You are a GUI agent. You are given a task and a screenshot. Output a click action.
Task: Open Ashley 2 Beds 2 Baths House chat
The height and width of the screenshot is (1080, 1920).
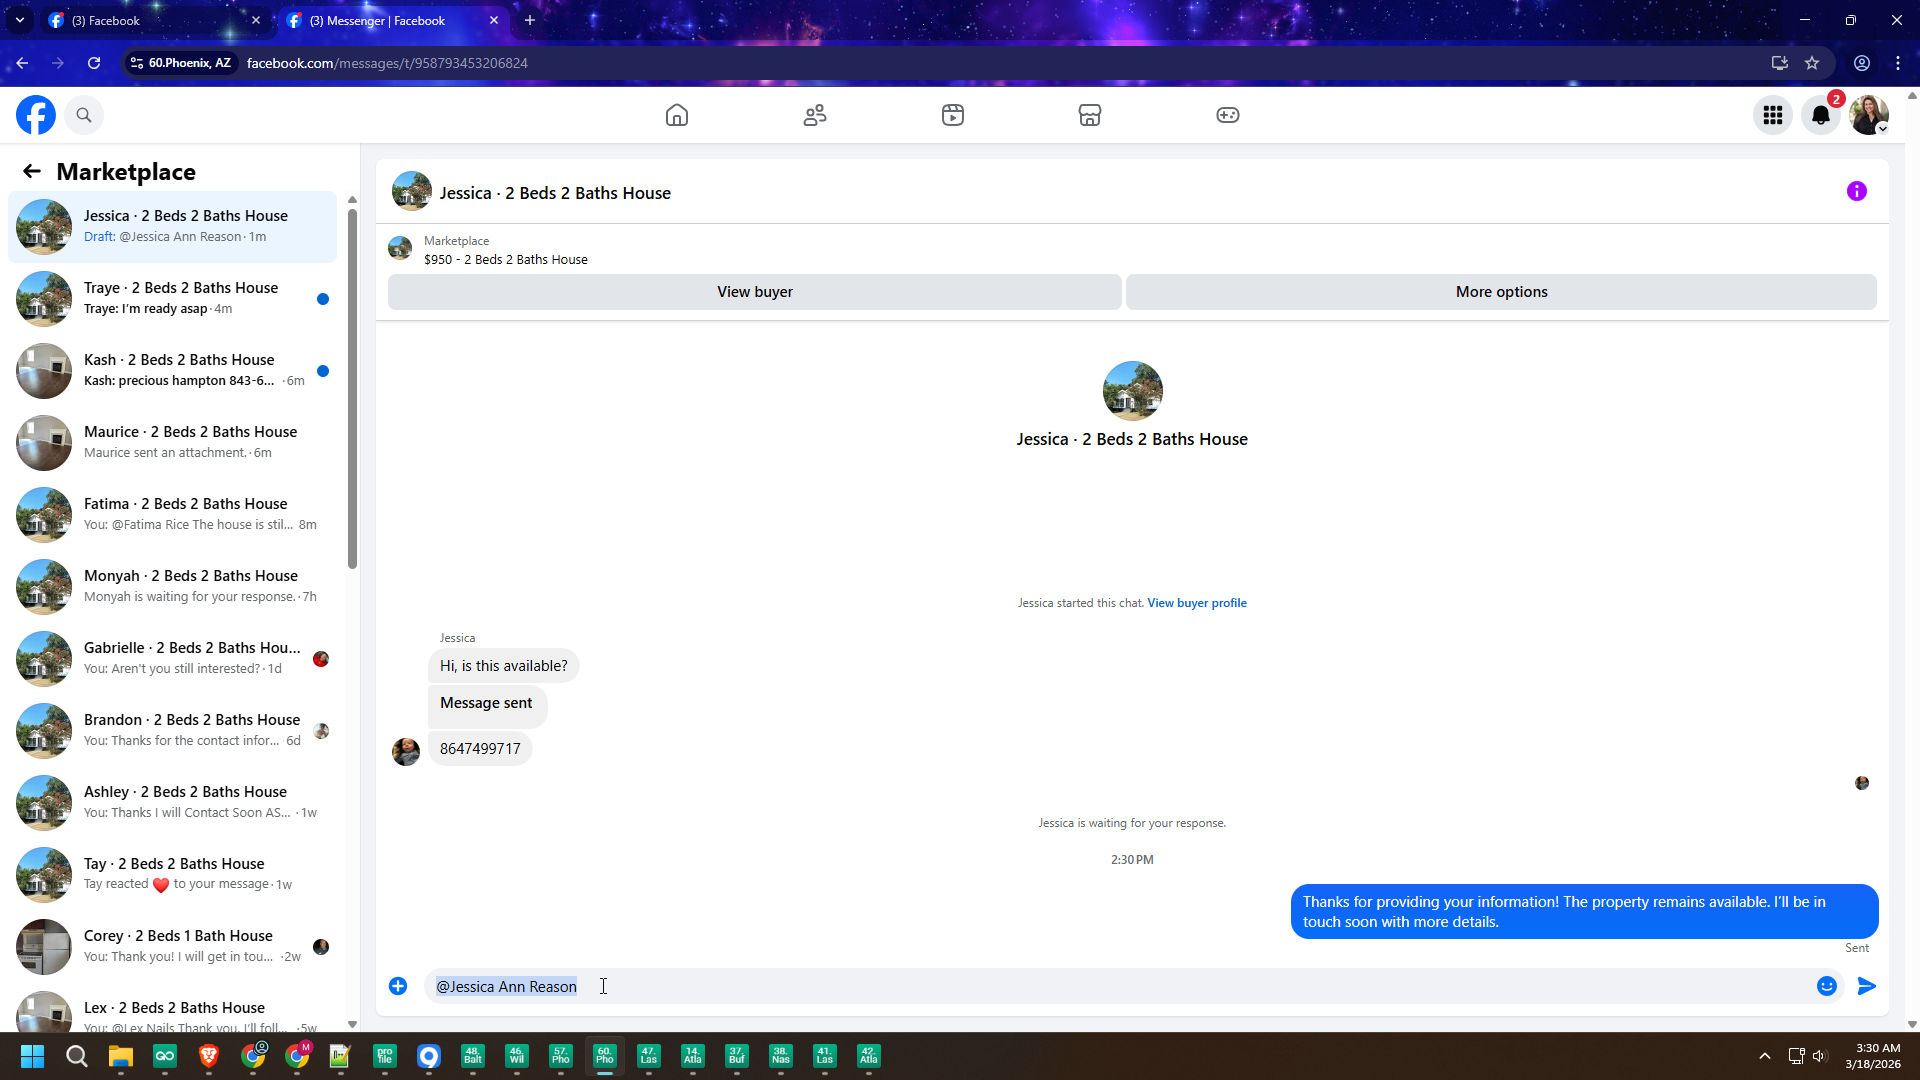[172, 802]
